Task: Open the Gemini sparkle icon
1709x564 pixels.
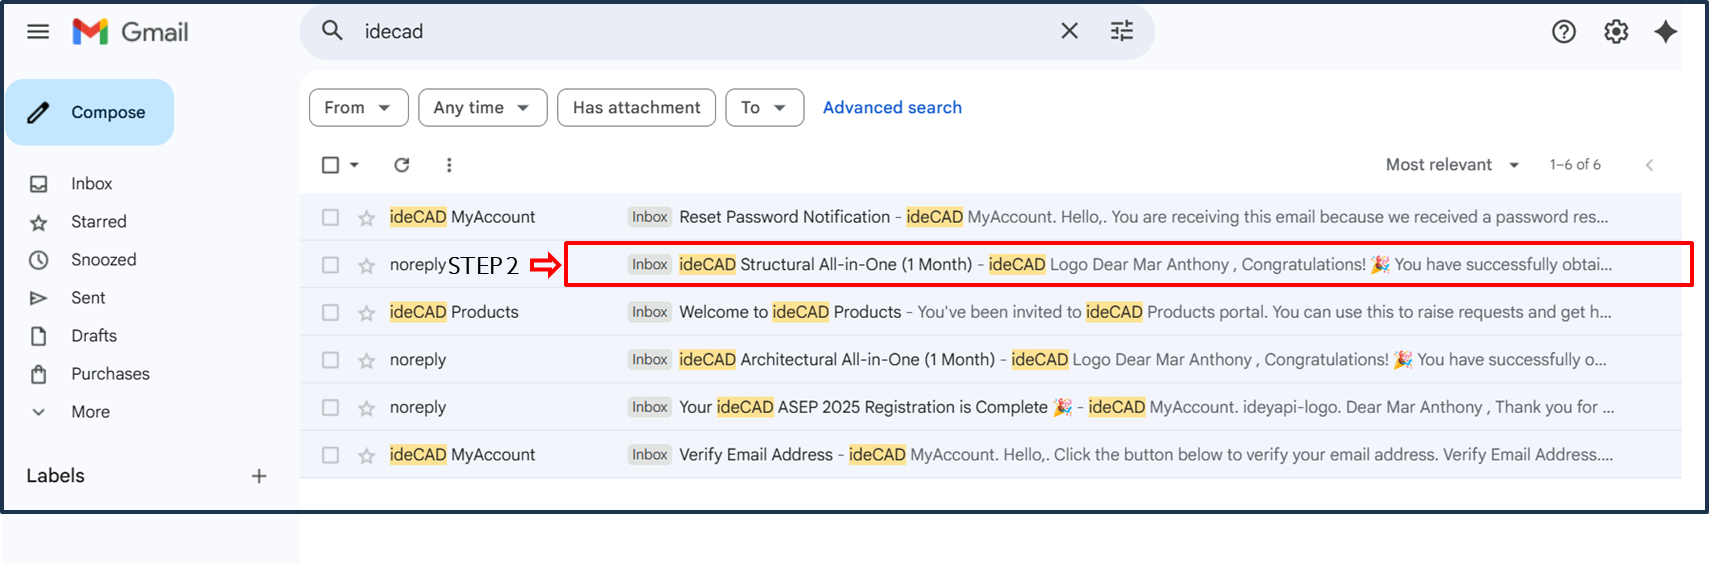Action: click(x=1665, y=32)
